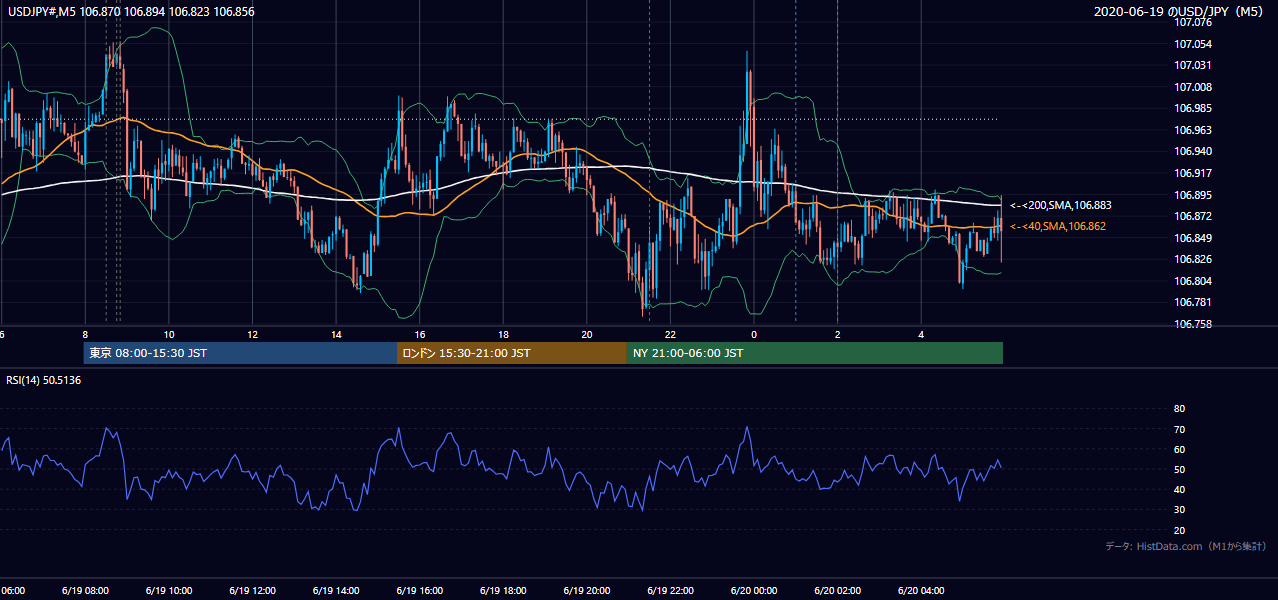1278x600 pixels.
Task: Click the RSI 40 level label
Action: click(1179, 489)
